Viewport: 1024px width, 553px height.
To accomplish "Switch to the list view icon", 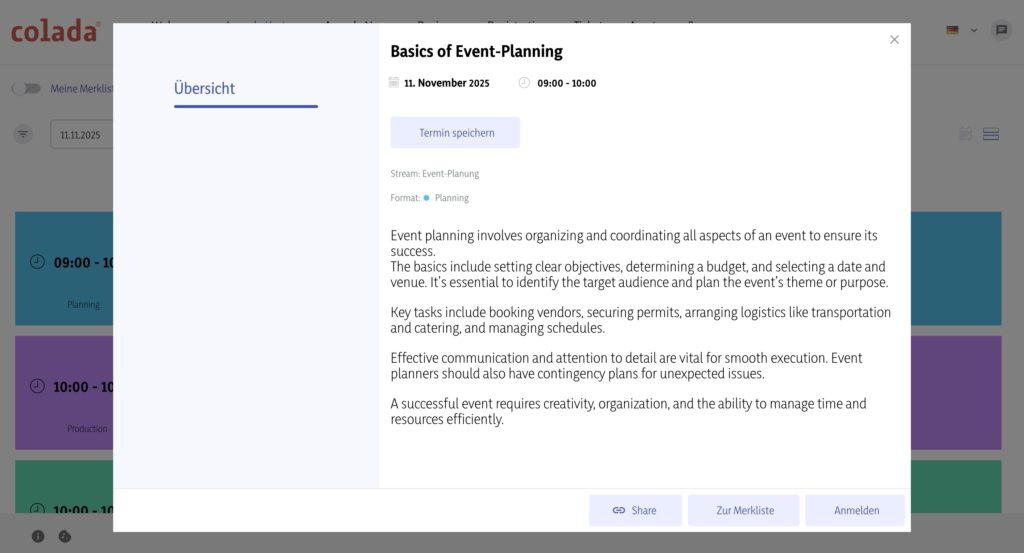I will pos(991,134).
